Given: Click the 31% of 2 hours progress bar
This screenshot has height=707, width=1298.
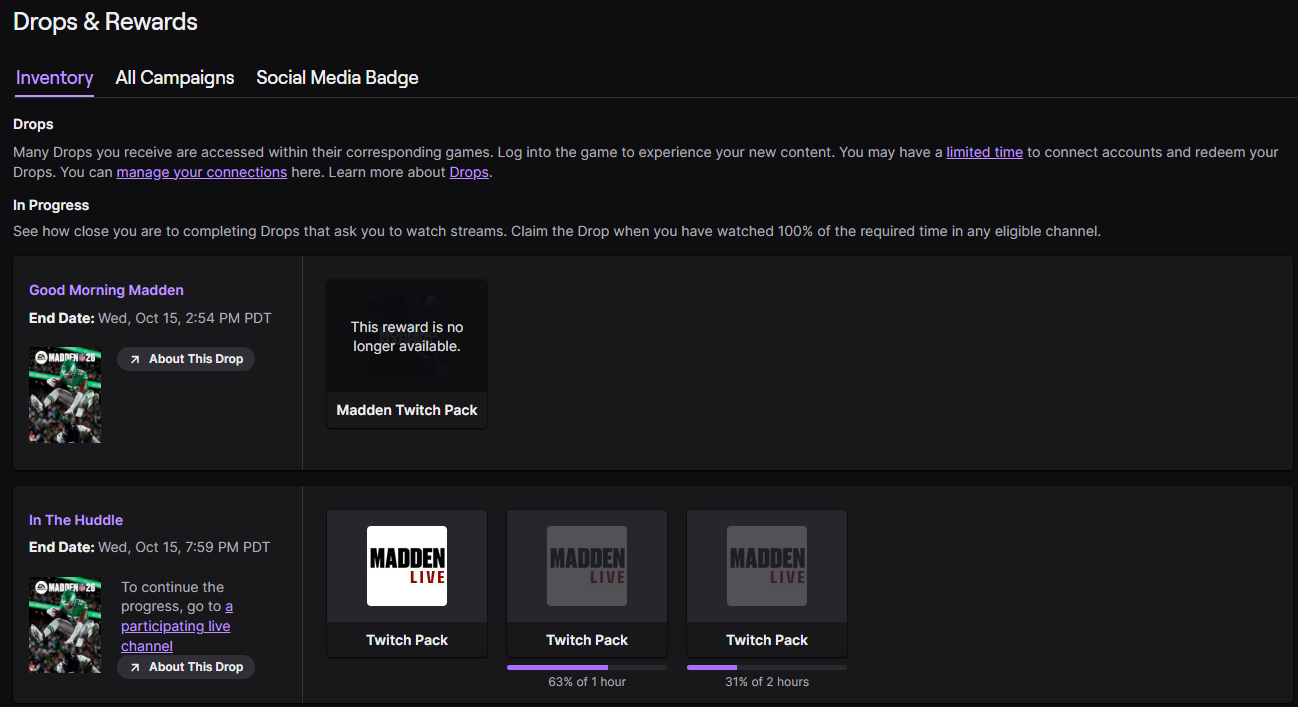Looking at the screenshot, I should point(767,667).
